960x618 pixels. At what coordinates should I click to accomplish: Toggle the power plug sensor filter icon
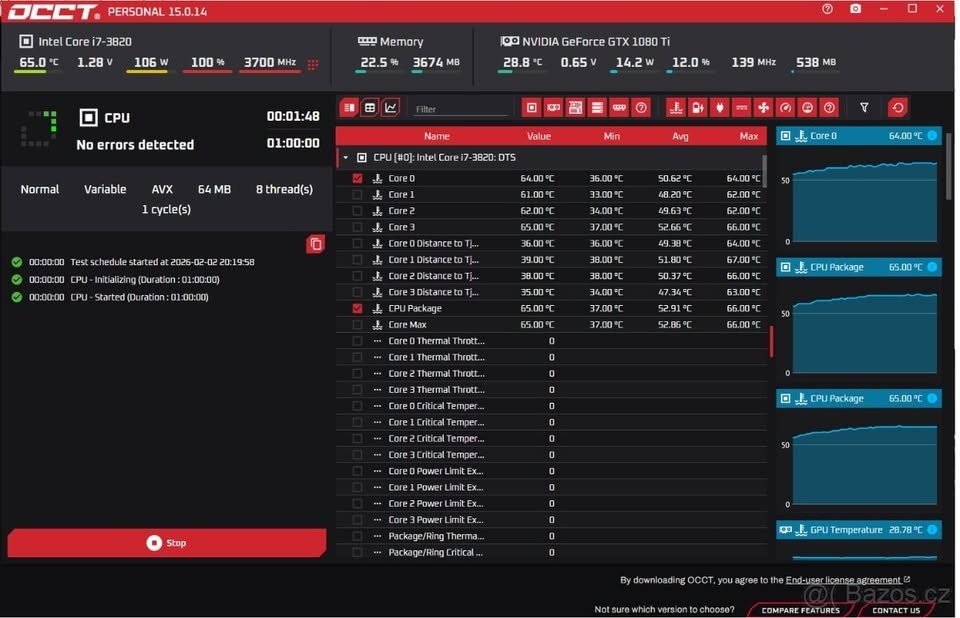(x=720, y=108)
